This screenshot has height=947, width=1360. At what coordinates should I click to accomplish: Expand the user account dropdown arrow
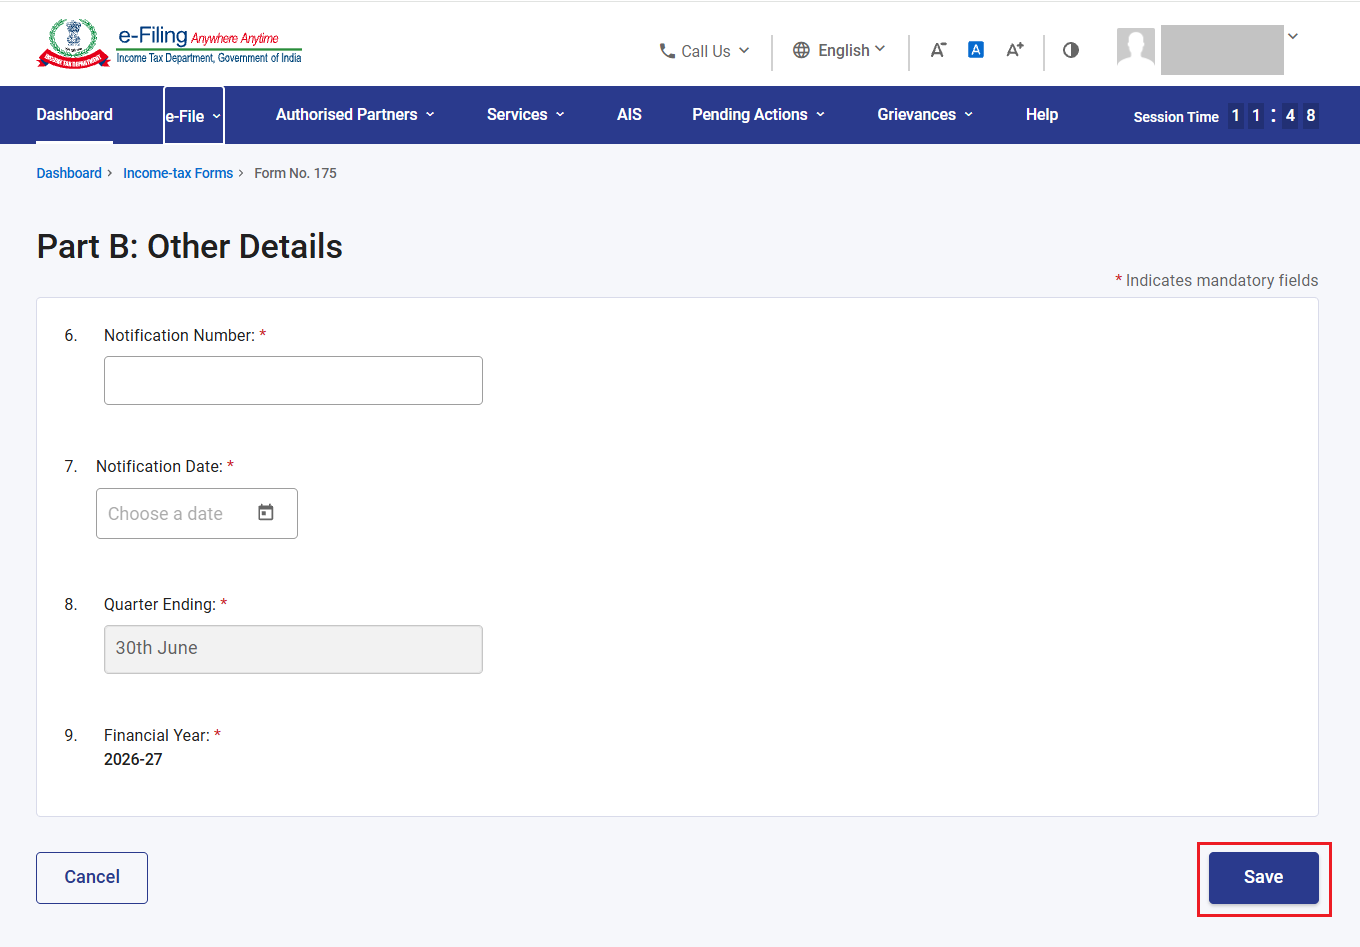(x=1293, y=36)
